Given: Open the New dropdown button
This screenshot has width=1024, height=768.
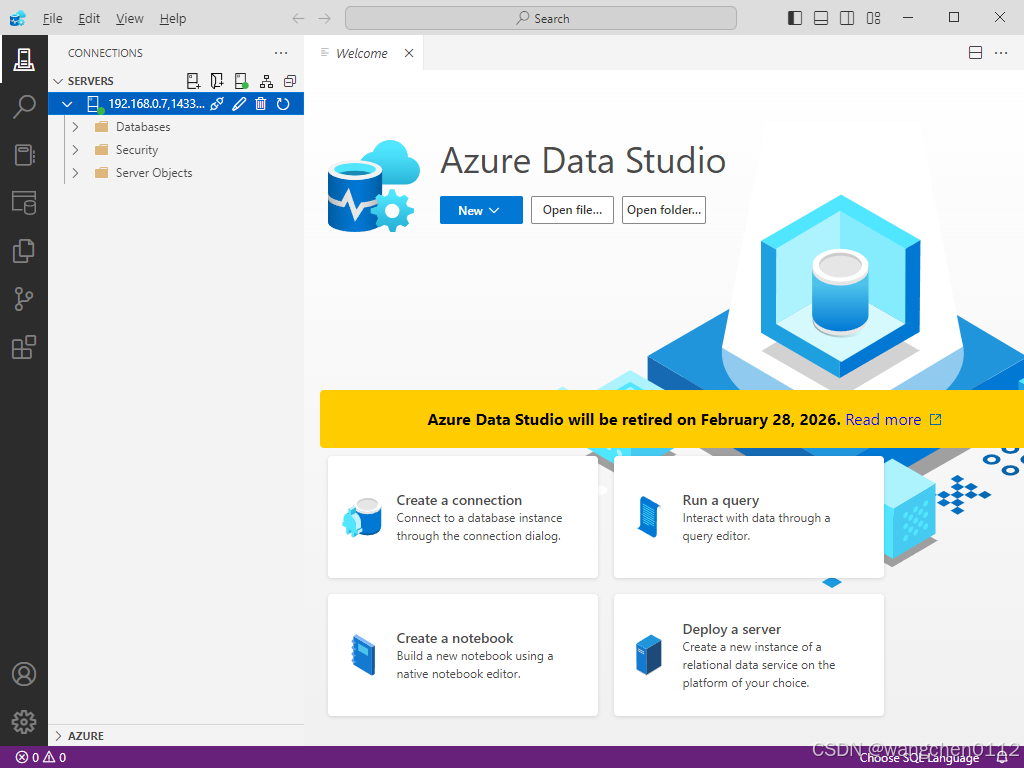Looking at the screenshot, I should click(481, 210).
